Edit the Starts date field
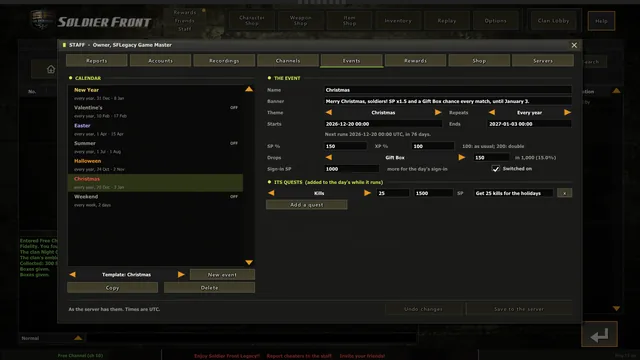This screenshot has width=640, height=360. (x=383, y=124)
